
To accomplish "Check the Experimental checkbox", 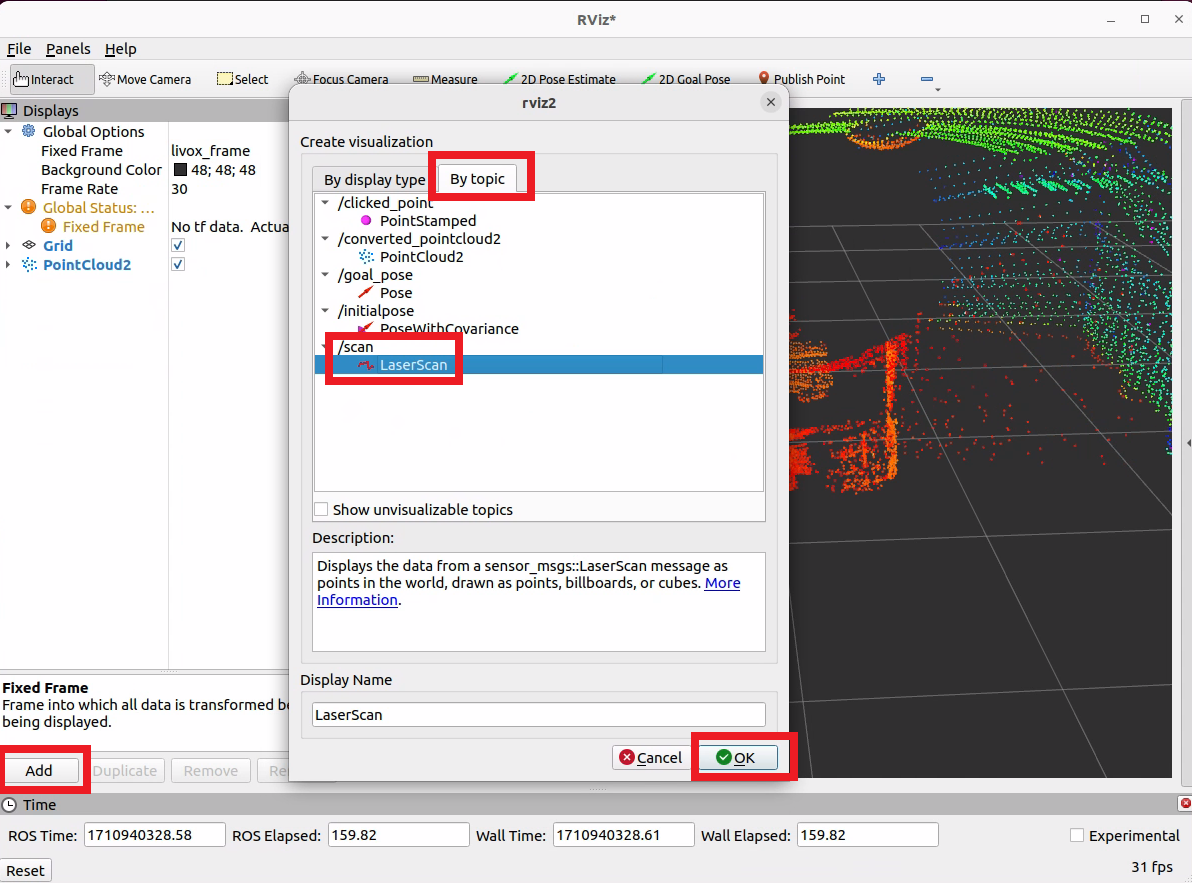I will pyautogui.click(x=1077, y=835).
